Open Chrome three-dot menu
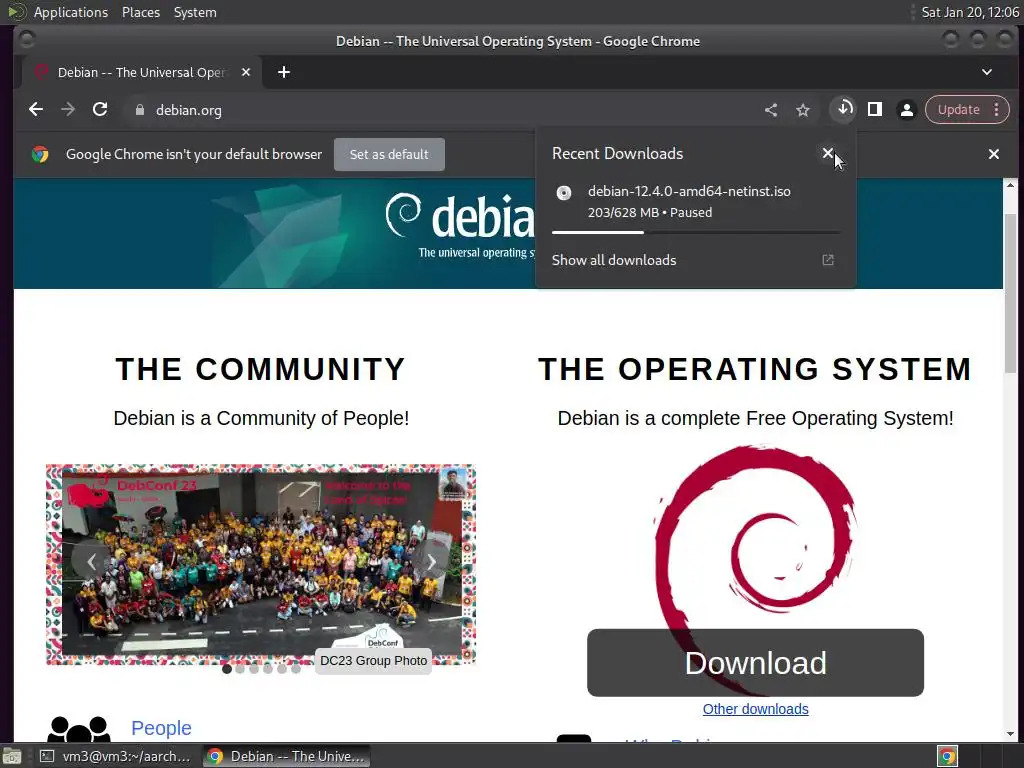This screenshot has width=1024, height=768. (x=997, y=110)
